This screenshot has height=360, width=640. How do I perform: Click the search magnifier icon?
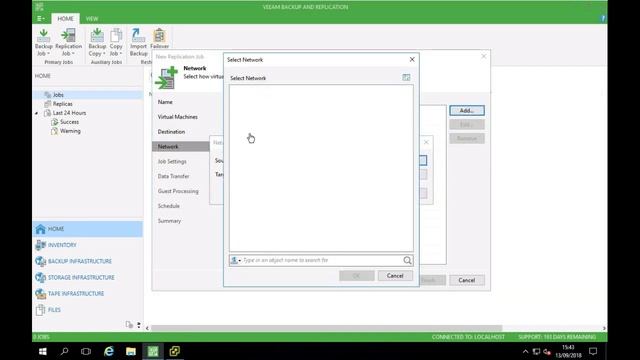(x=407, y=260)
